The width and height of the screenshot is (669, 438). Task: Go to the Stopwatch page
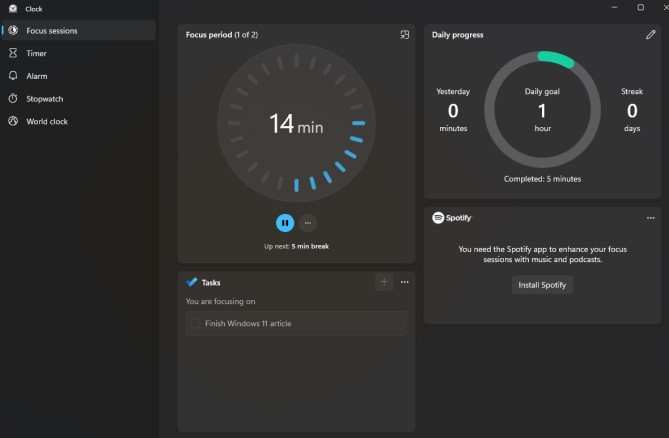click(79, 99)
